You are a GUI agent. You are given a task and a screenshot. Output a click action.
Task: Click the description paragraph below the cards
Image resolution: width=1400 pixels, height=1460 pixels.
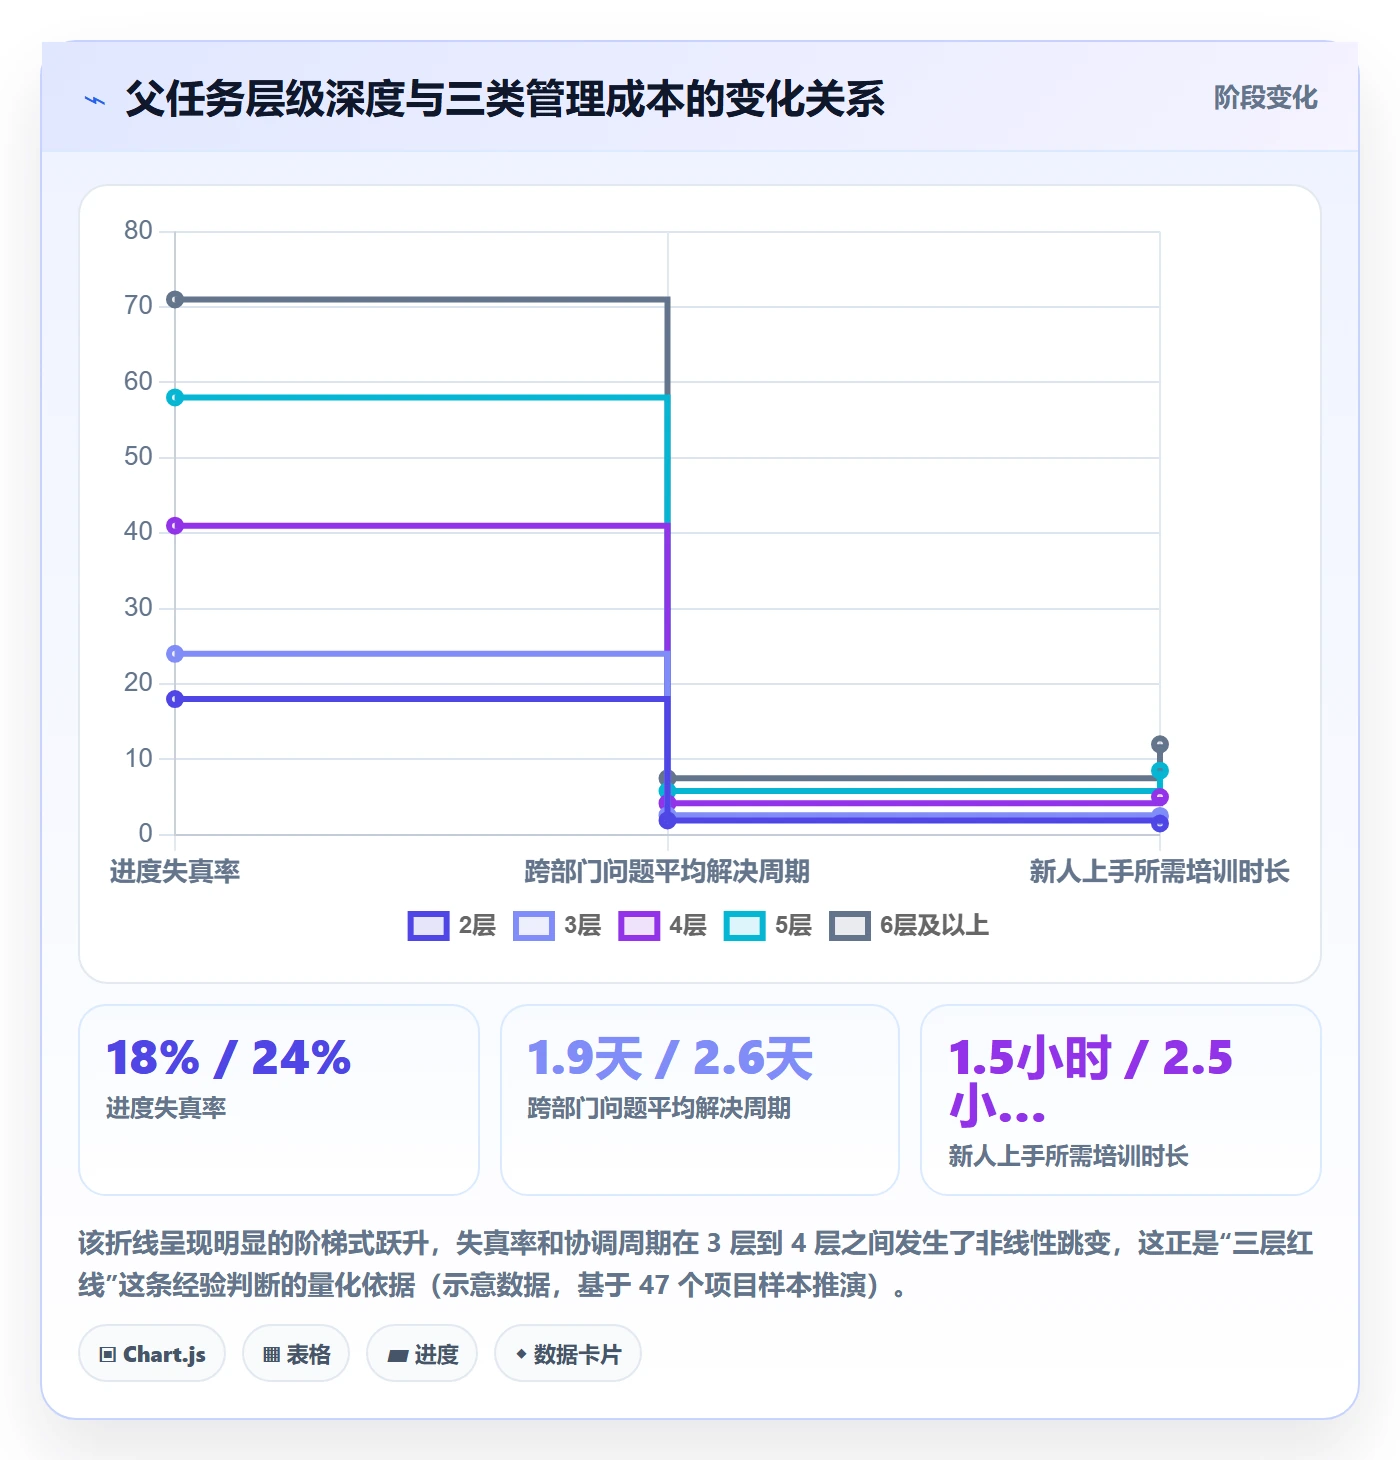click(x=697, y=1264)
